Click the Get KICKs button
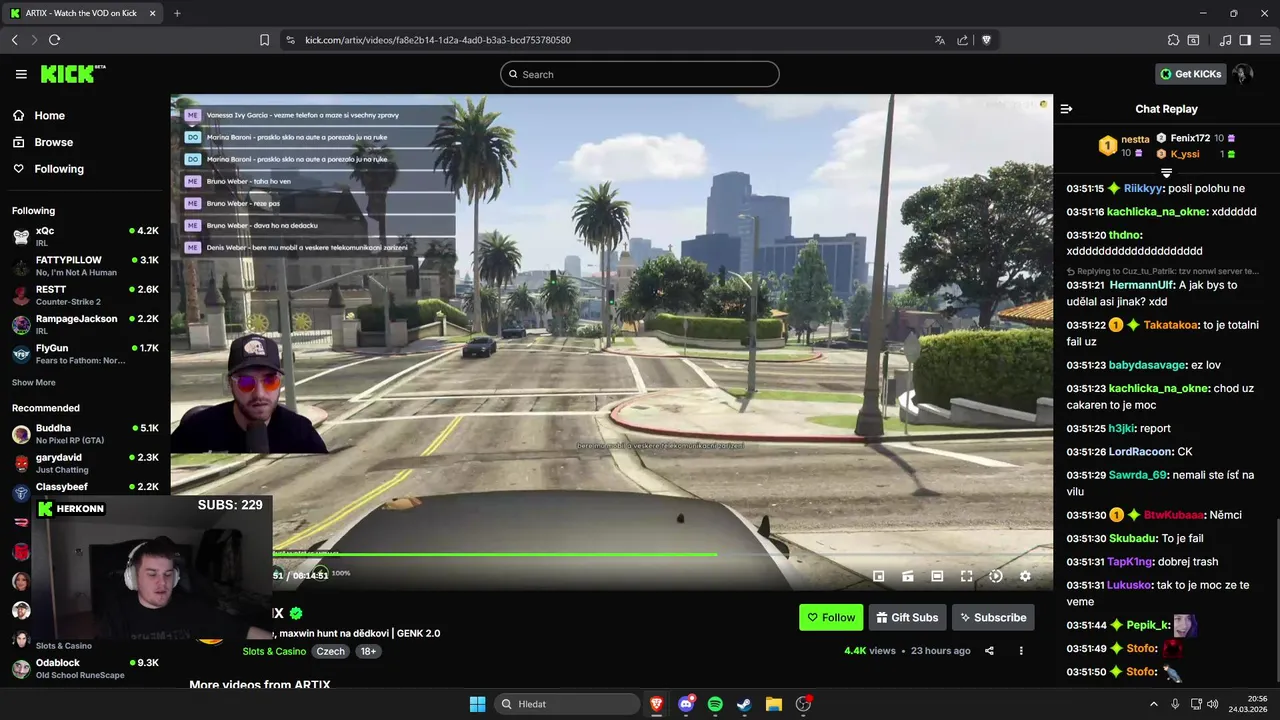This screenshot has width=1280, height=720. pos(1190,74)
